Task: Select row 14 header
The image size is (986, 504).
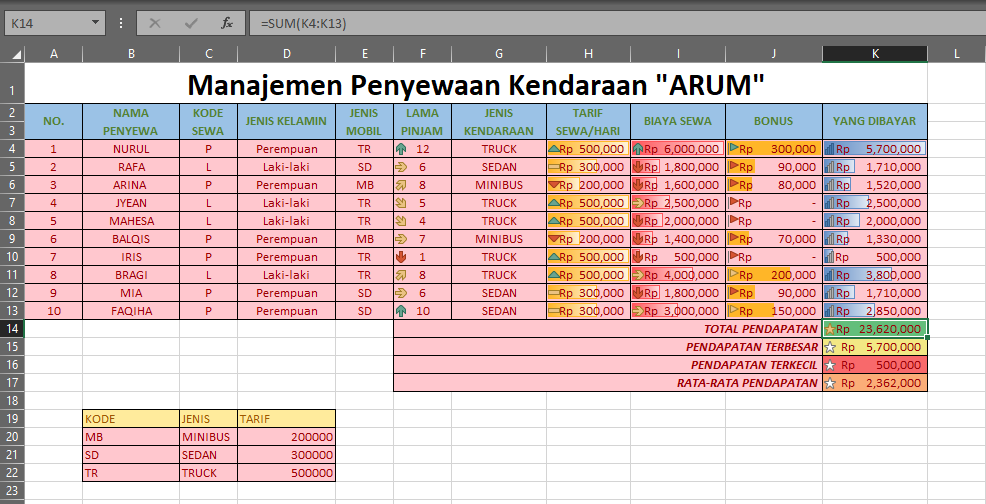Action: tap(12, 328)
